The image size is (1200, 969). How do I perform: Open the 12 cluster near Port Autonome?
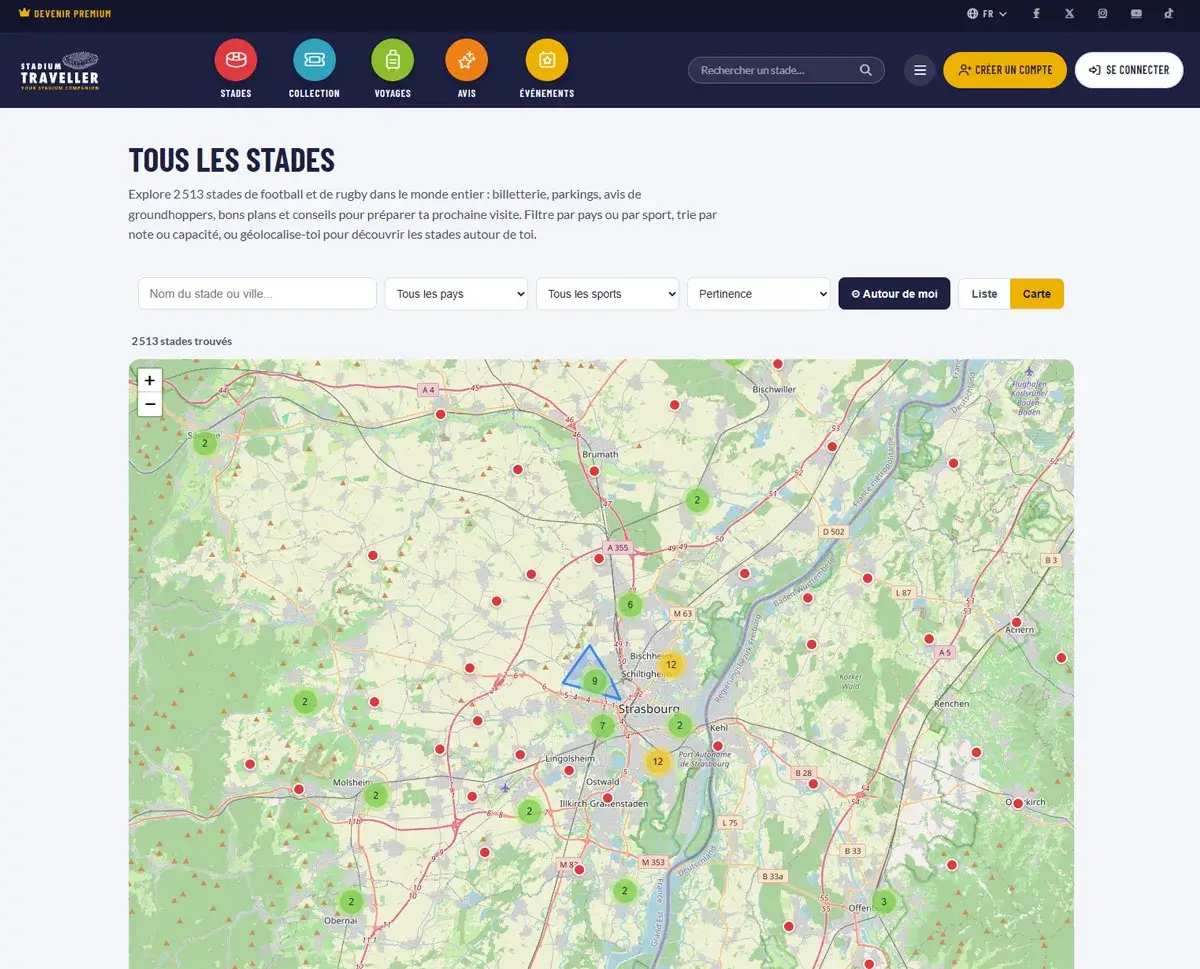[x=657, y=761]
